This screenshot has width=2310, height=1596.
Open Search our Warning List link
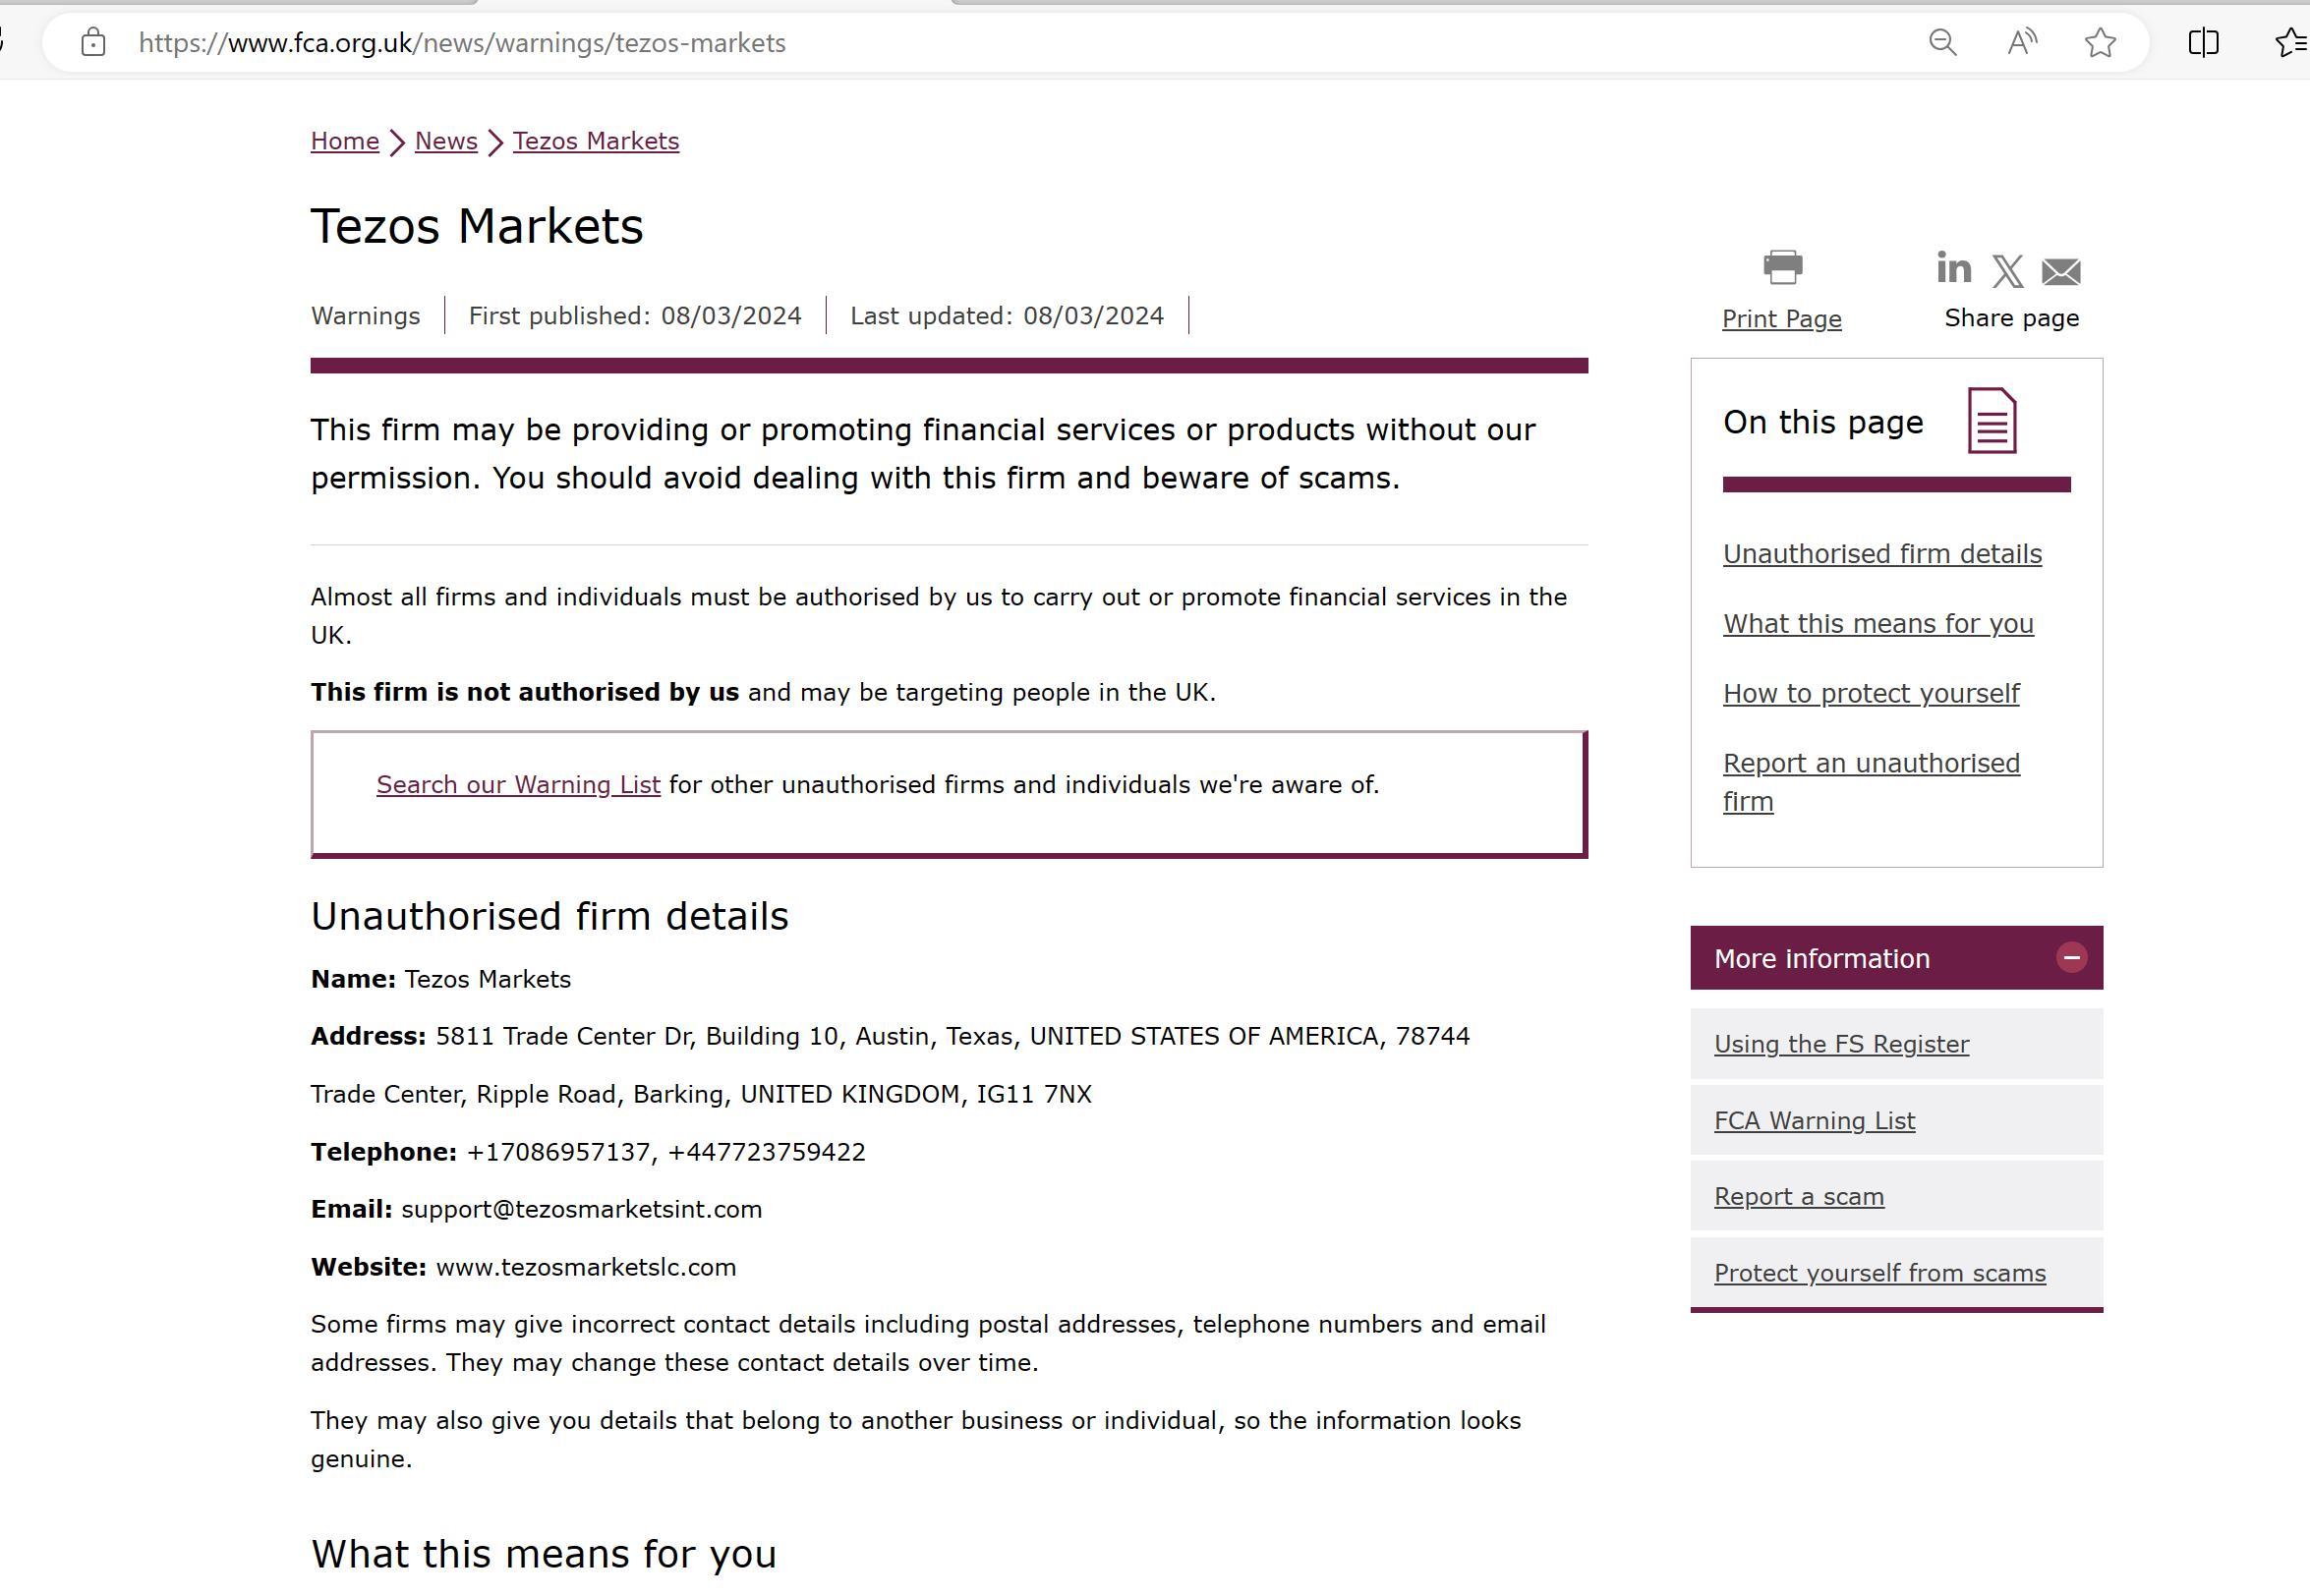pyautogui.click(x=518, y=785)
